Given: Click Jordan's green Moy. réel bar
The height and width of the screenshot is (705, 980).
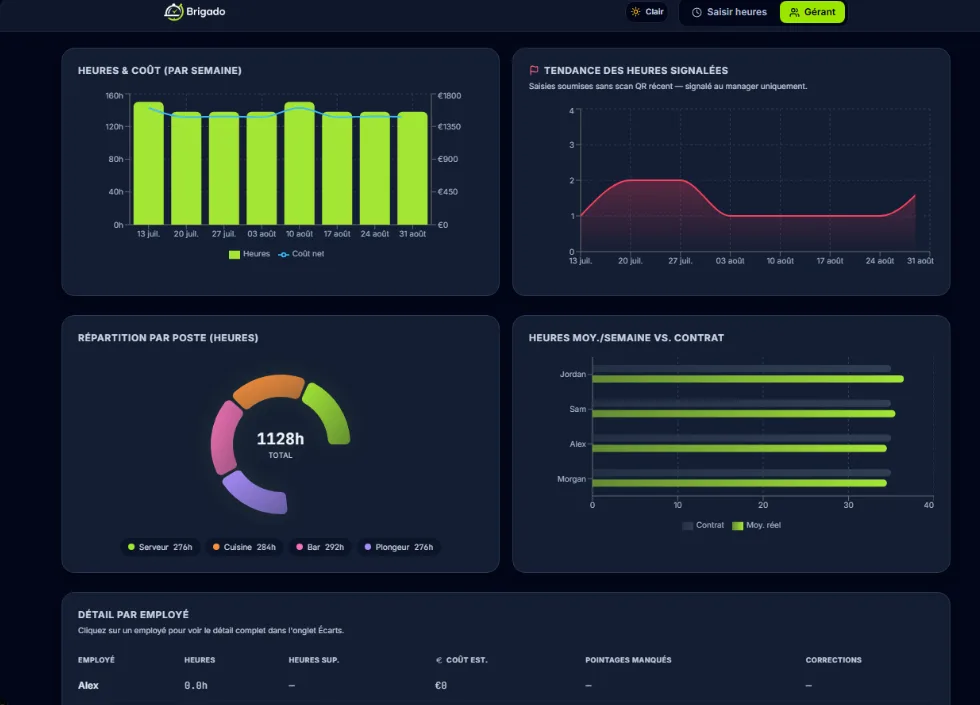Looking at the screenshot, I should pos(748,379).
